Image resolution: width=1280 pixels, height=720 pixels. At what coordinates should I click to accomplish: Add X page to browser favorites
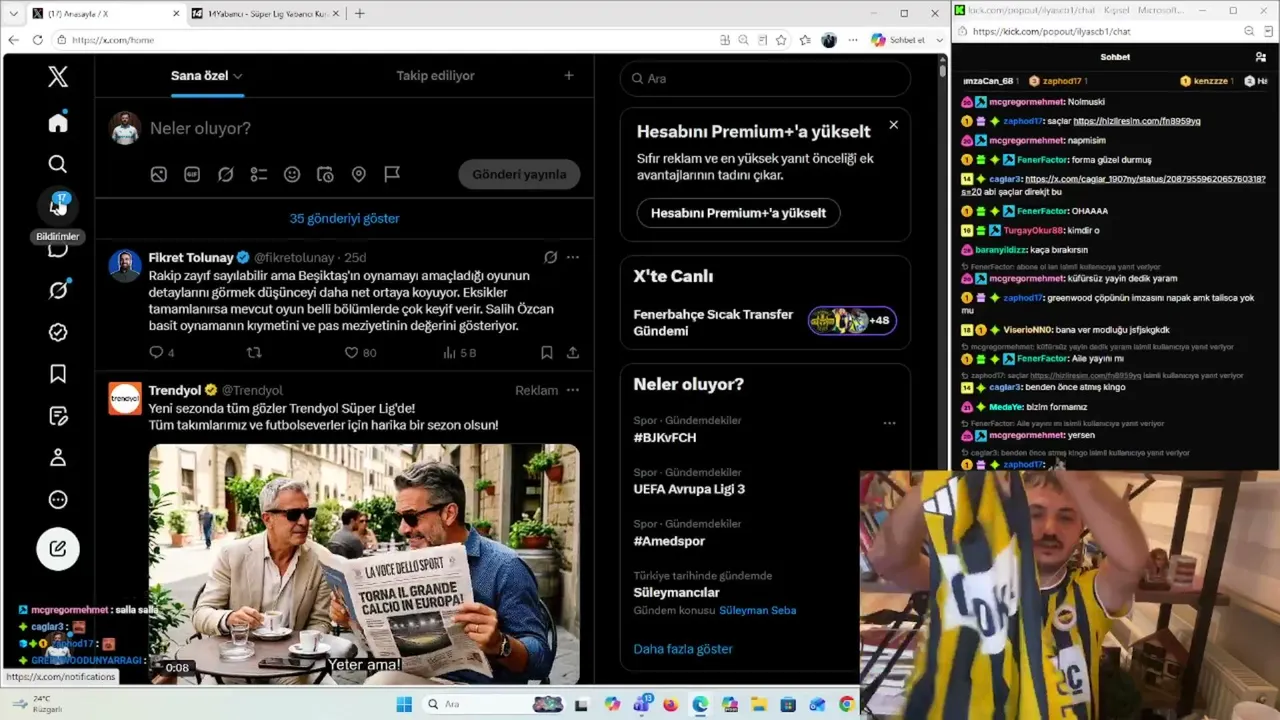click(x=781, y=40)
